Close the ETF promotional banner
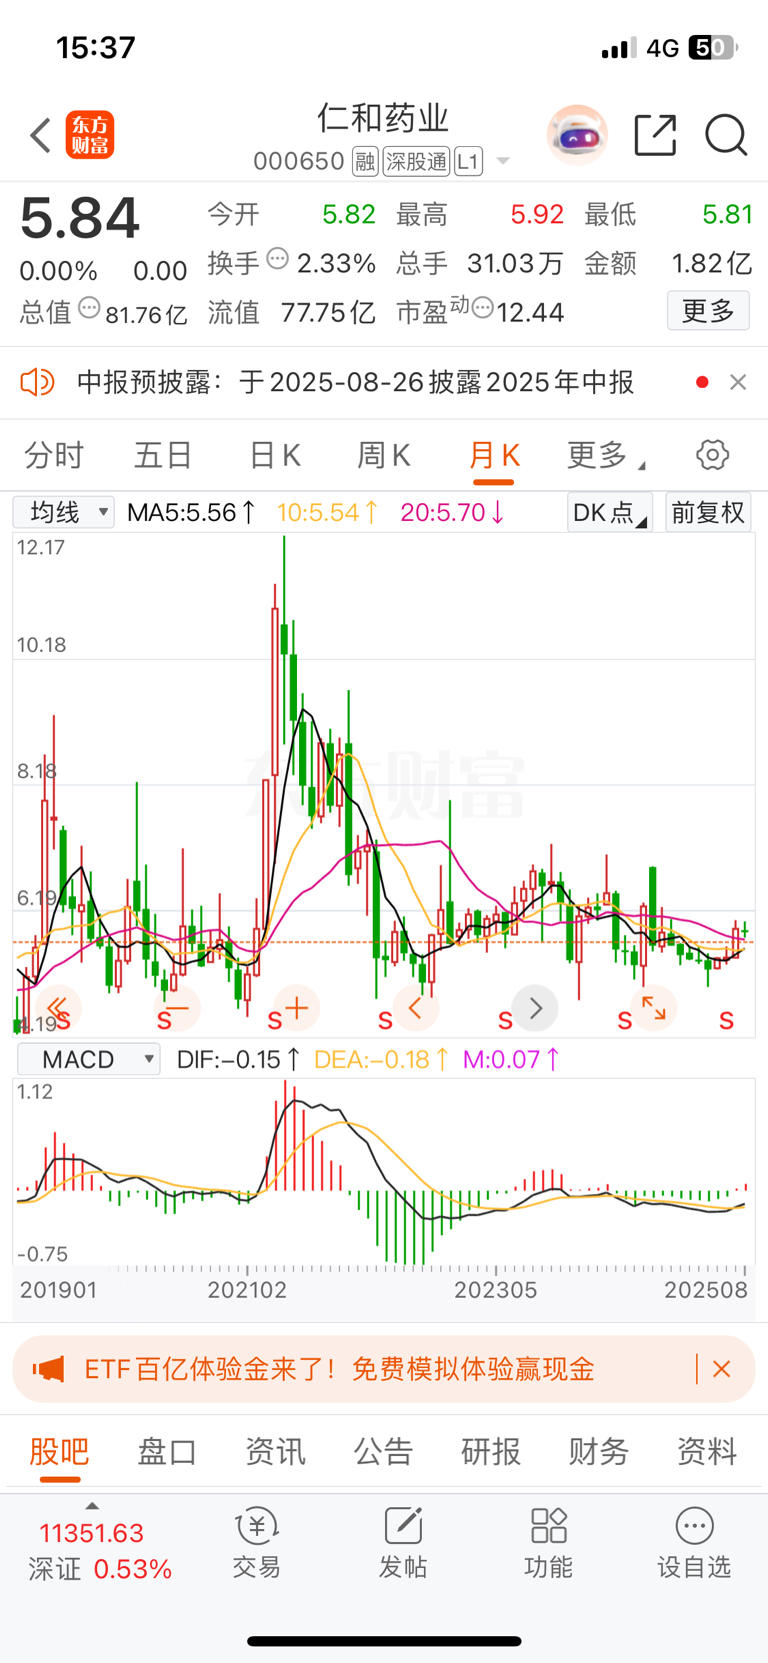The width and height of the screenshot is (768, 1663). [x=722, y=1369]
